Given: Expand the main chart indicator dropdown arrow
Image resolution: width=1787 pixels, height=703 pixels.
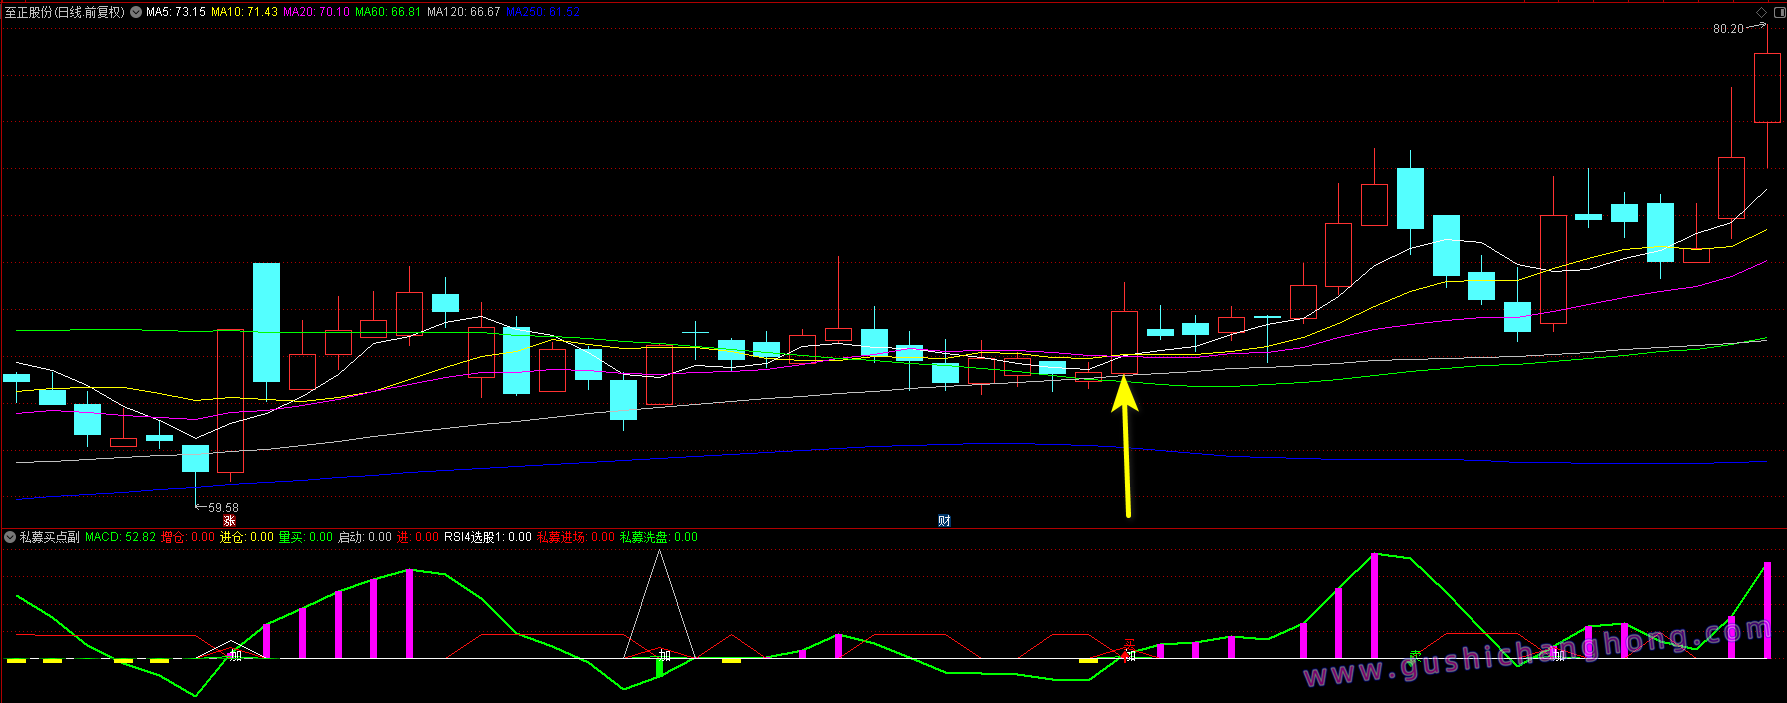Looking at the screenshot, I should (x=136, y=12).
